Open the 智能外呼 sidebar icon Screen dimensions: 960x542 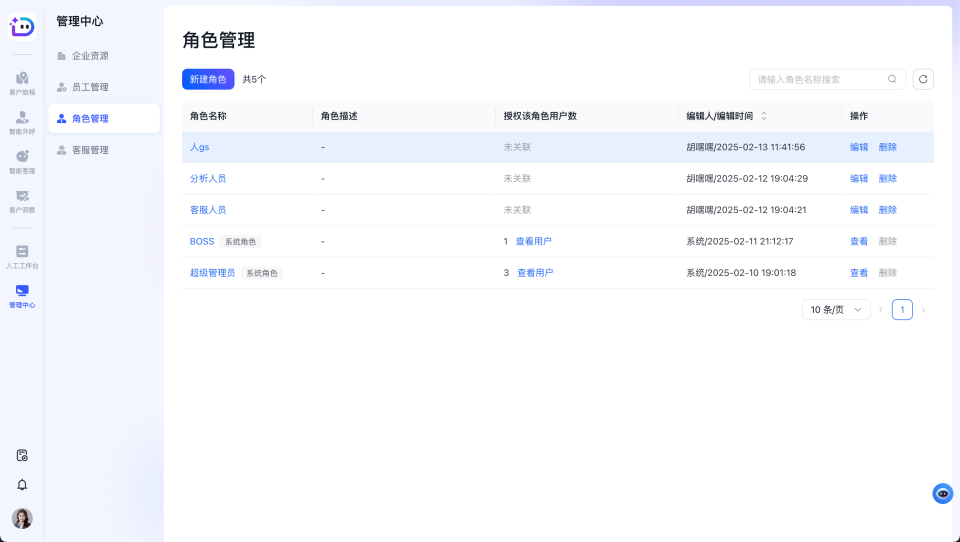point(22,121)
